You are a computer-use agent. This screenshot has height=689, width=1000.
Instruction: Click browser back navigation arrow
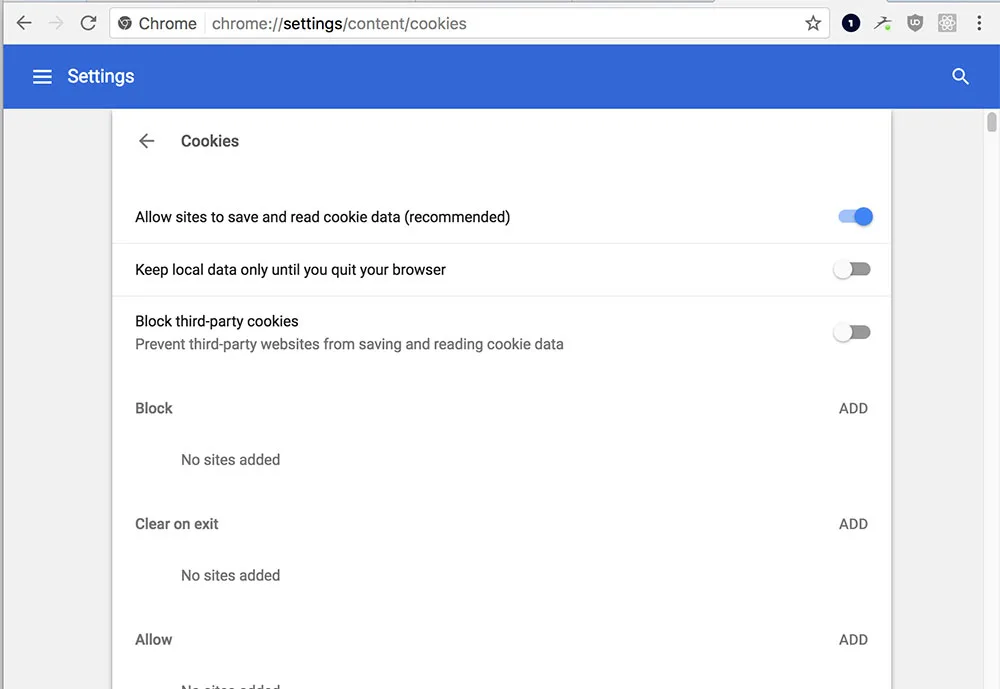coord(24,24)
